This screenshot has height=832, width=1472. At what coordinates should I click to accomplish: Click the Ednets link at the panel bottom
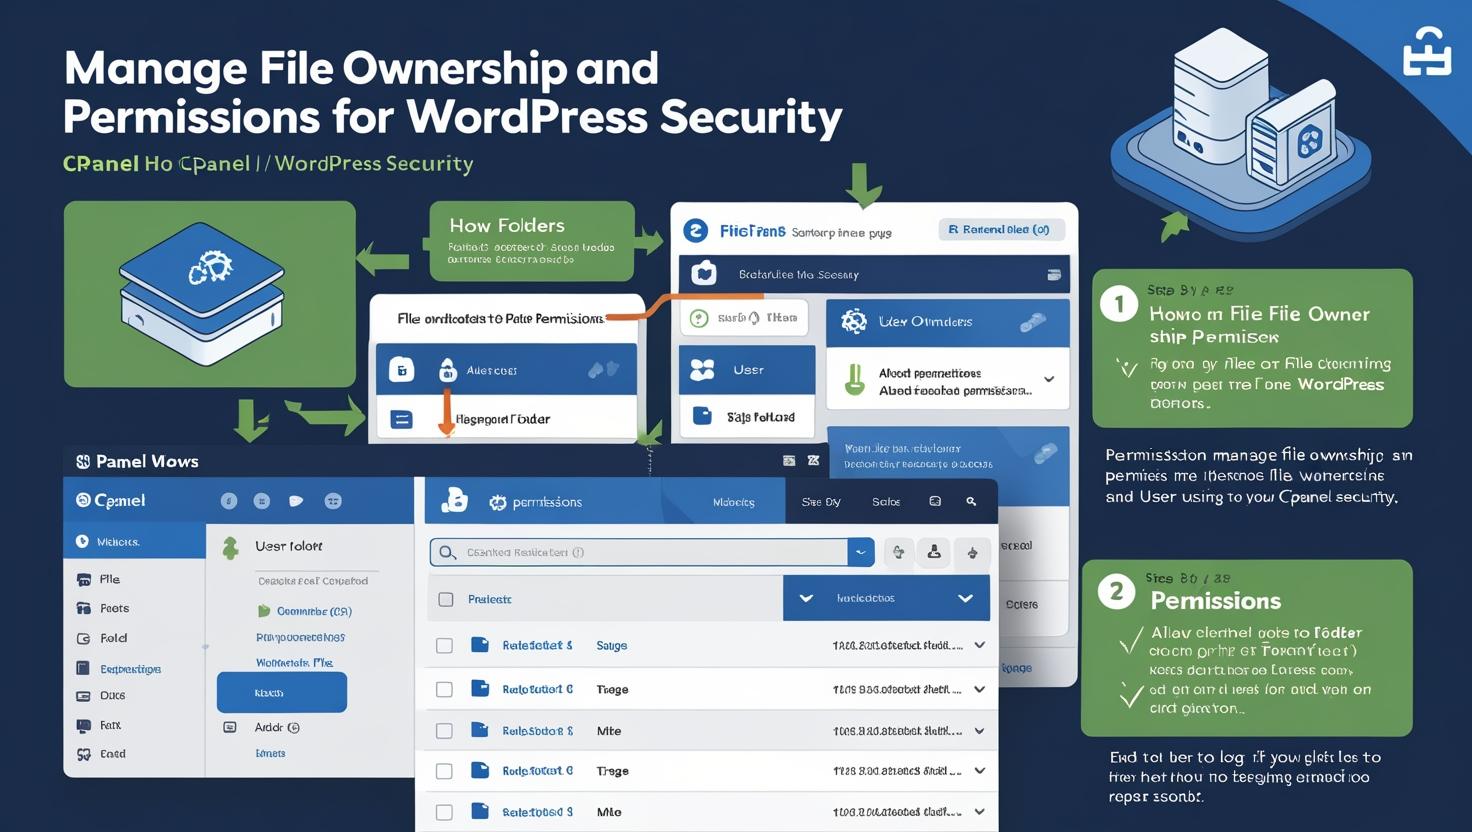coord(270,753)
